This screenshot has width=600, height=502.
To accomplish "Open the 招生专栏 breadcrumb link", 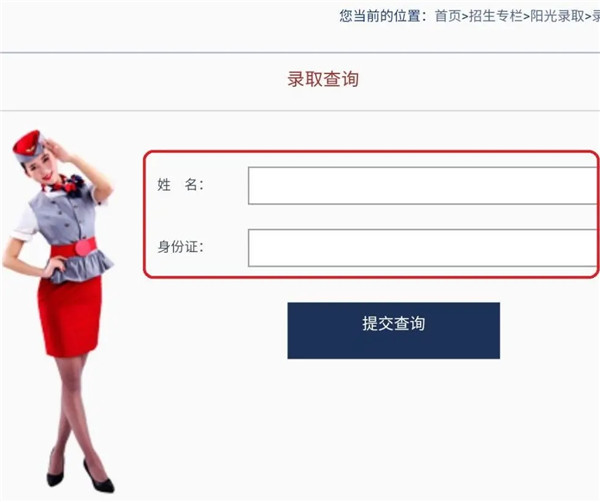I will 496,16.
